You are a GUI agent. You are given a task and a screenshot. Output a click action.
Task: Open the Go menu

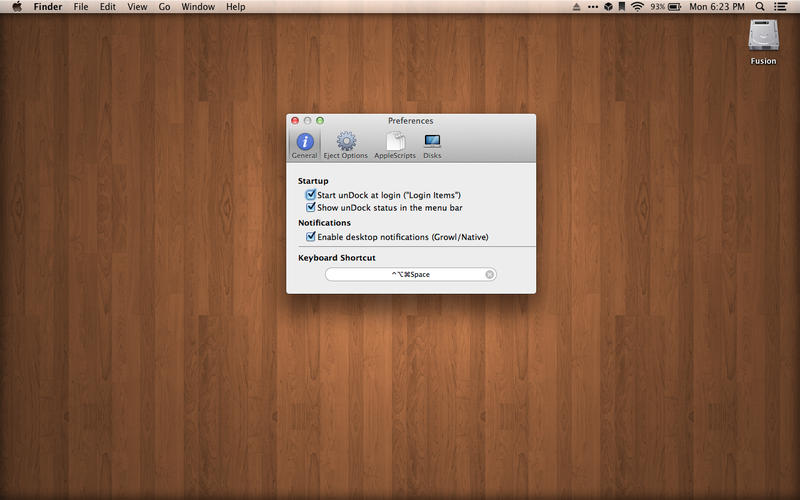click(x=164, y=7)
